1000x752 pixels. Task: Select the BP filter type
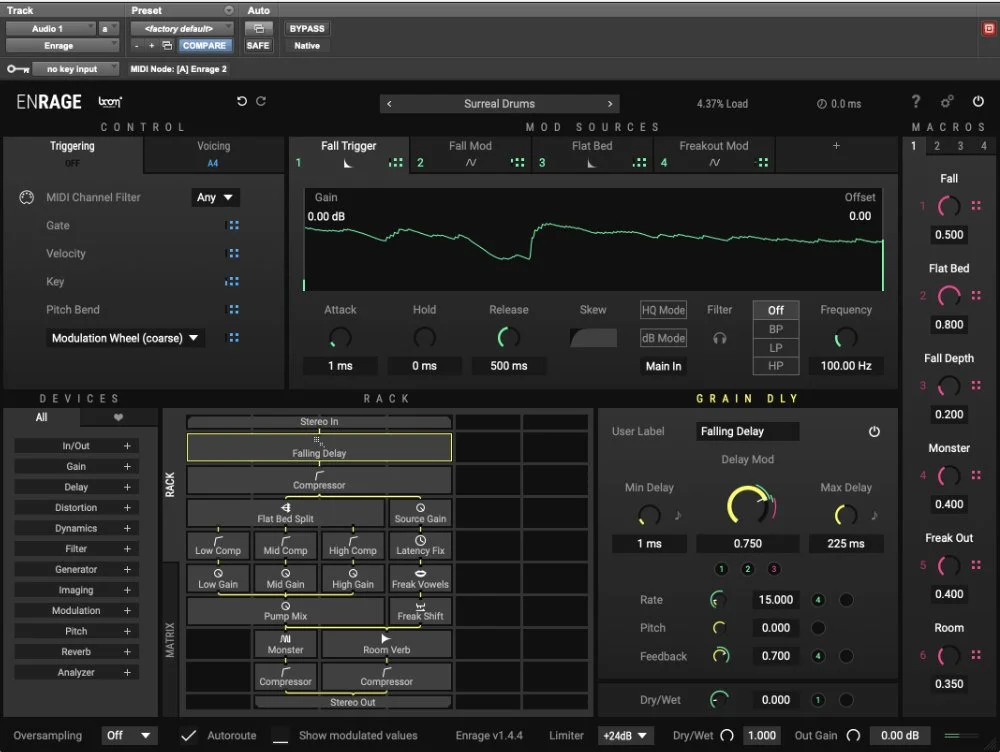[x=776, y=329]
